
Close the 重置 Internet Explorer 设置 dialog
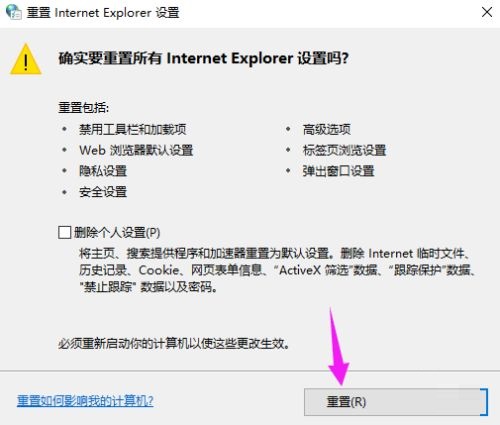click(x=487, y=12)
